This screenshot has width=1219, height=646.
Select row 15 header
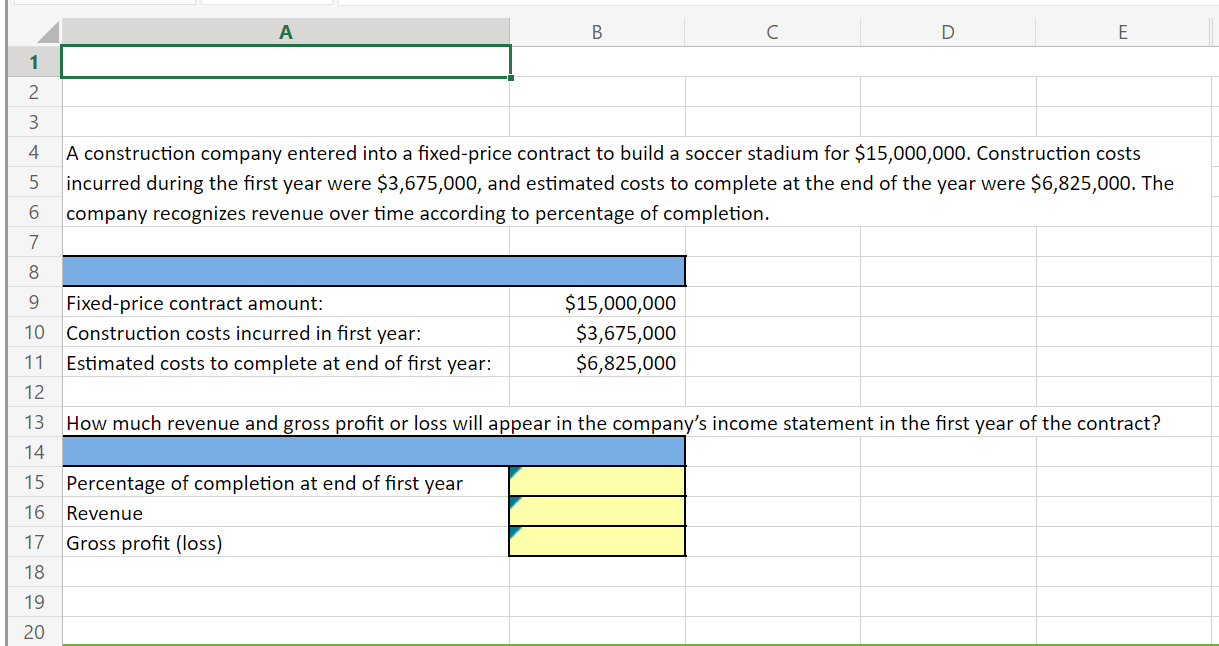(33, 483)
